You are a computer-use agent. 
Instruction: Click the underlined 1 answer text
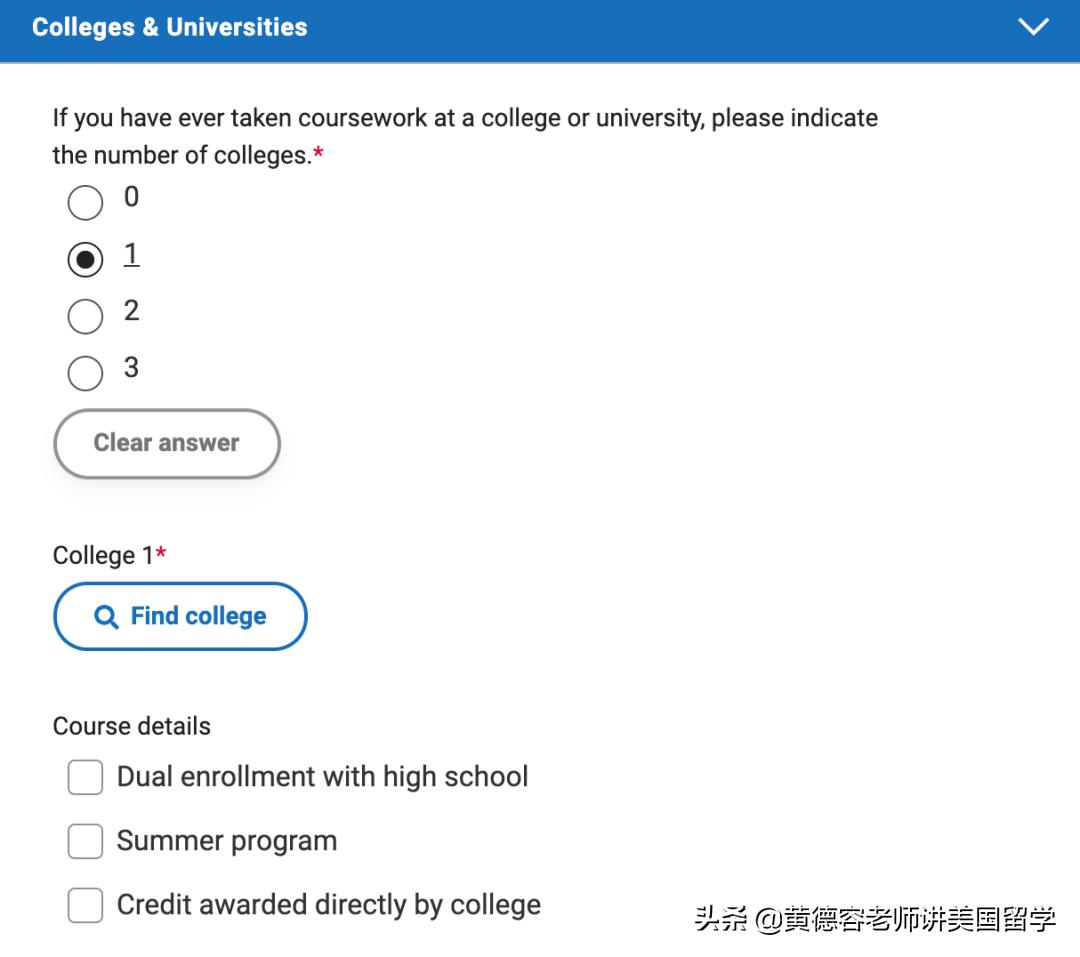131,255
